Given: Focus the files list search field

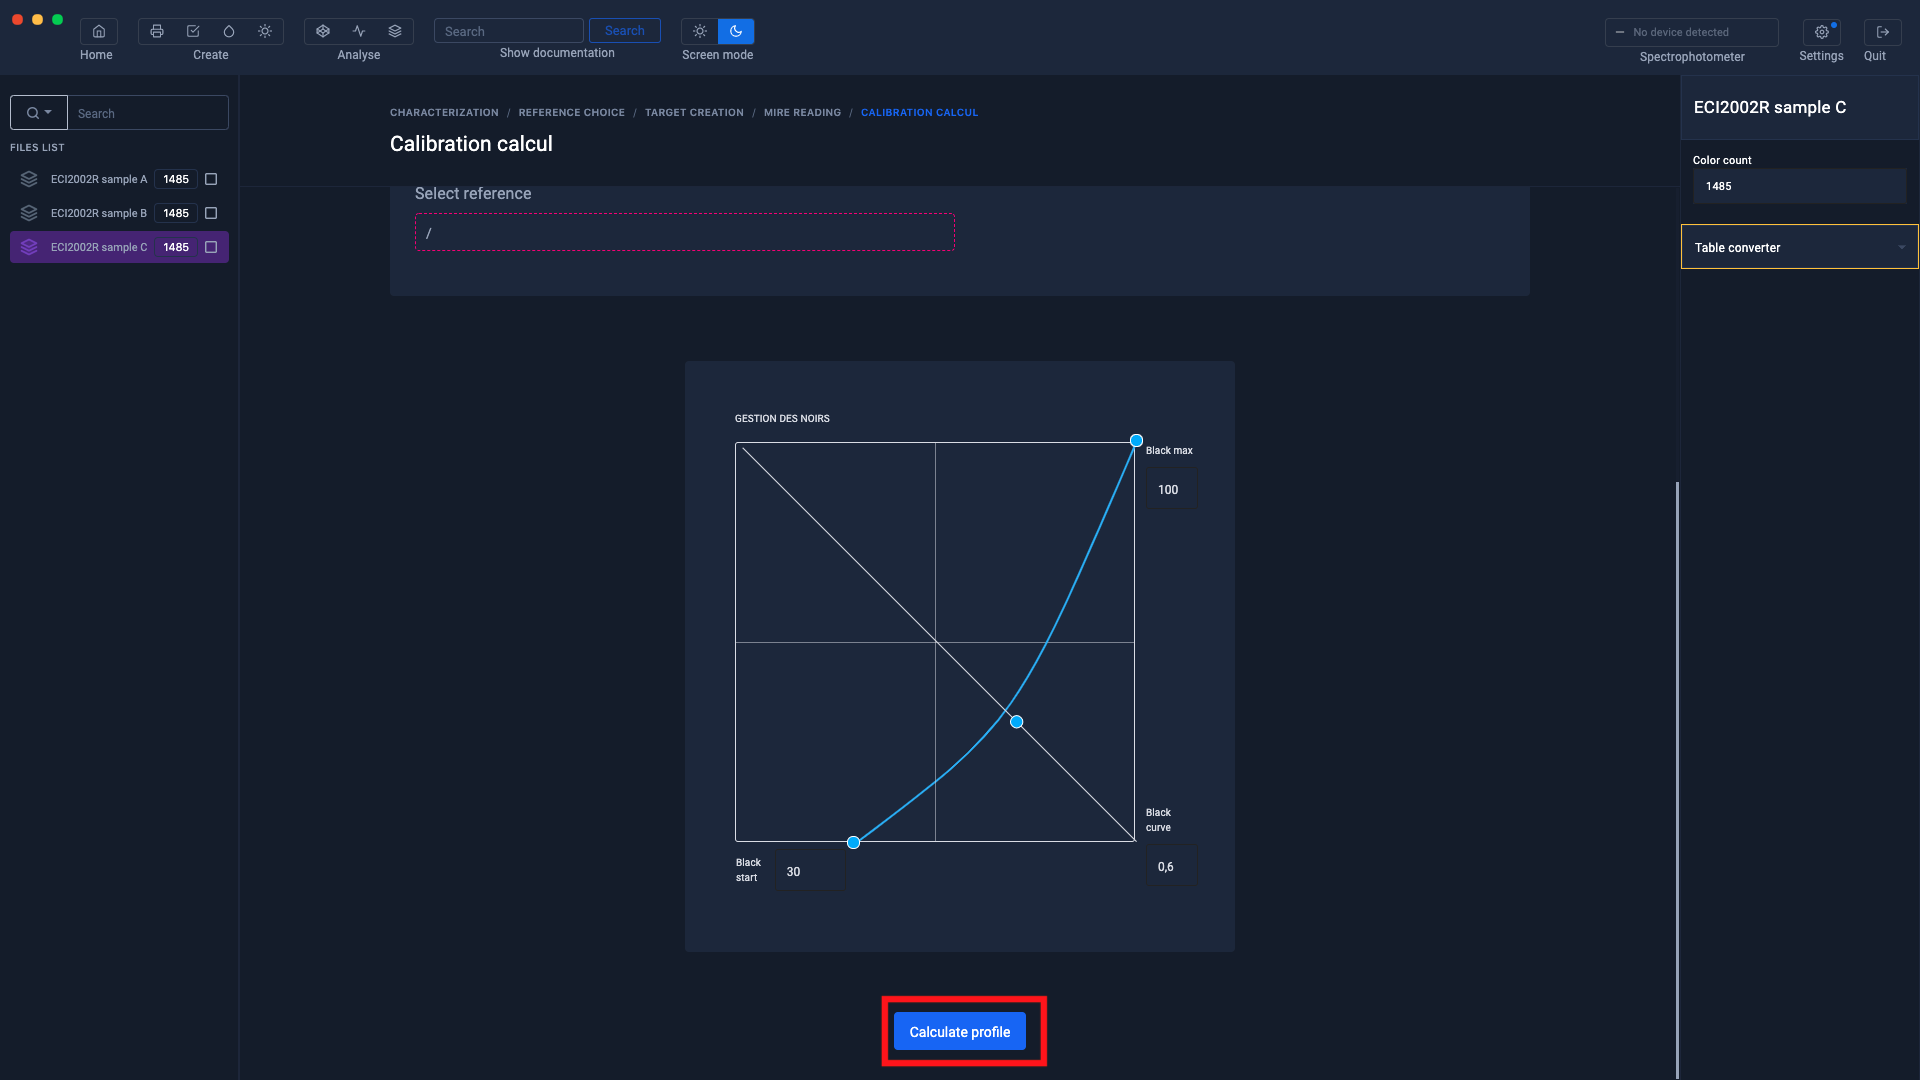Looking at the screenshot, I should (148, 113).
